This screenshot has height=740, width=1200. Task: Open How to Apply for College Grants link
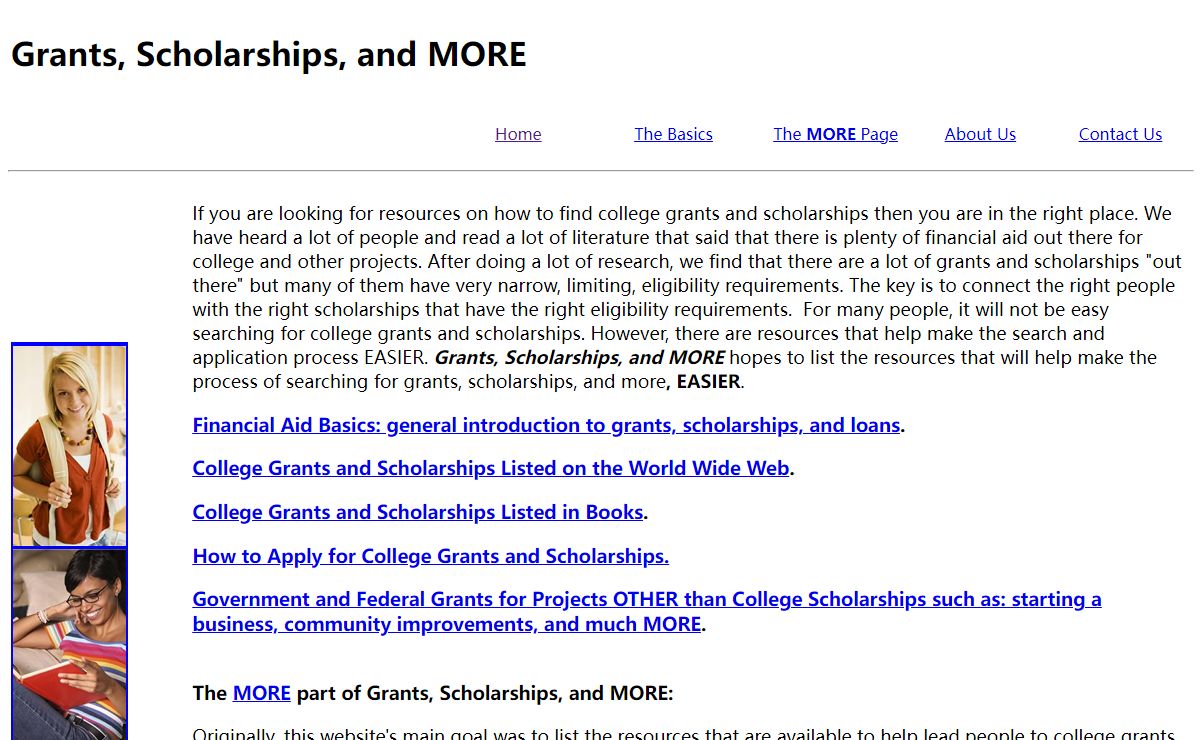click(430, 556)
